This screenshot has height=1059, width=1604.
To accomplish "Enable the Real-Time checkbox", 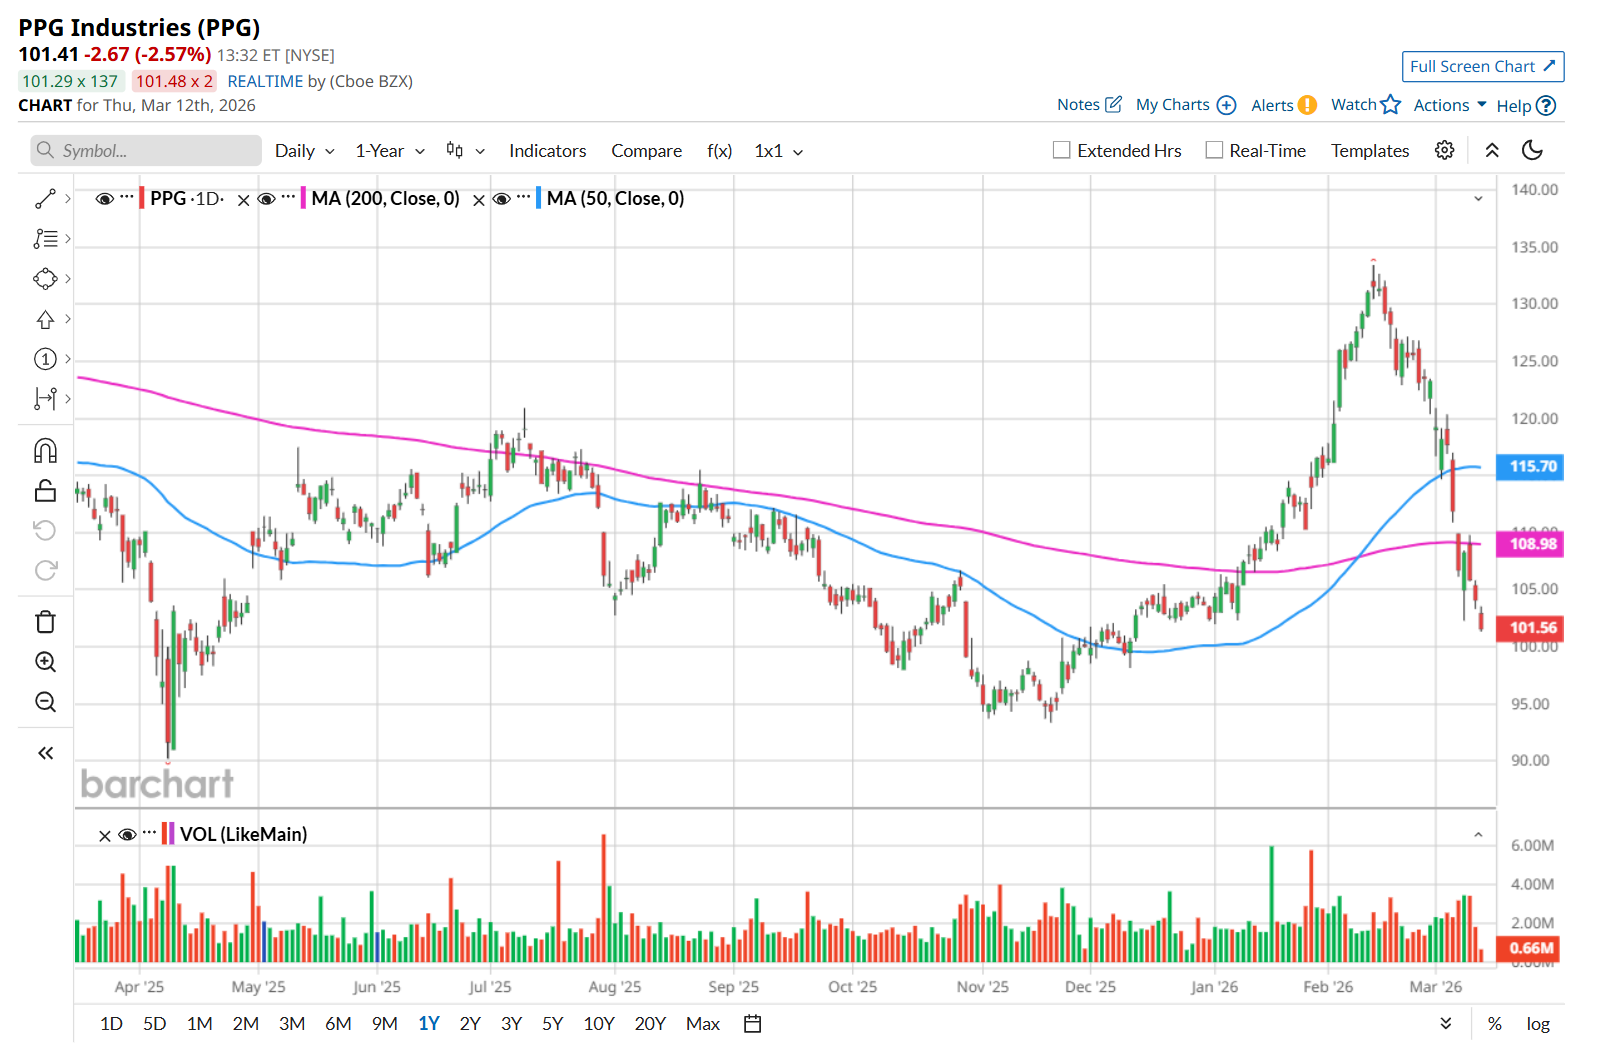I will (x=1214, y=150).
